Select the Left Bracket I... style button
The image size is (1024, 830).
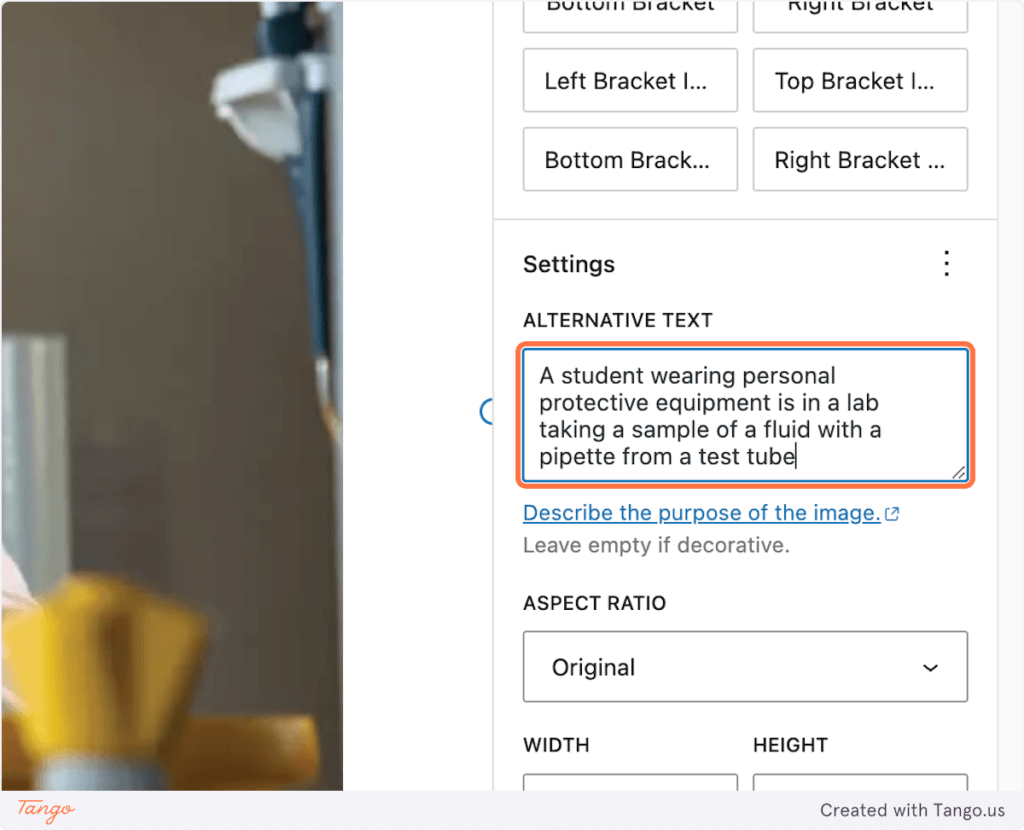coord(630,81)
